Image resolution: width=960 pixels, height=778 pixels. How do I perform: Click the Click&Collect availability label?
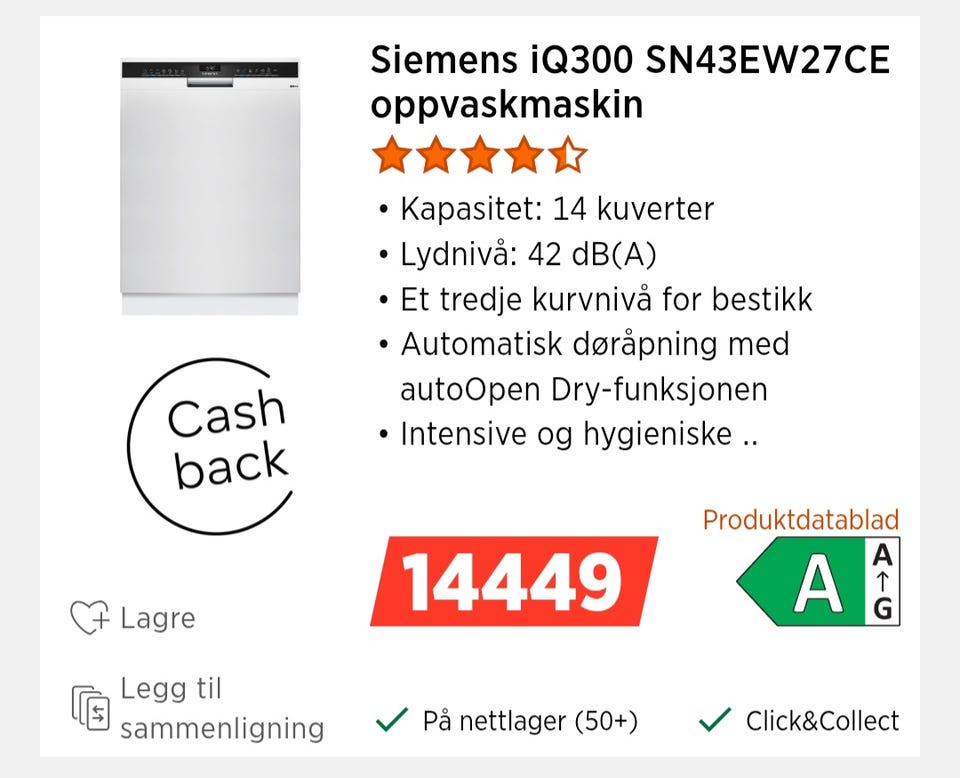(822, 720)
